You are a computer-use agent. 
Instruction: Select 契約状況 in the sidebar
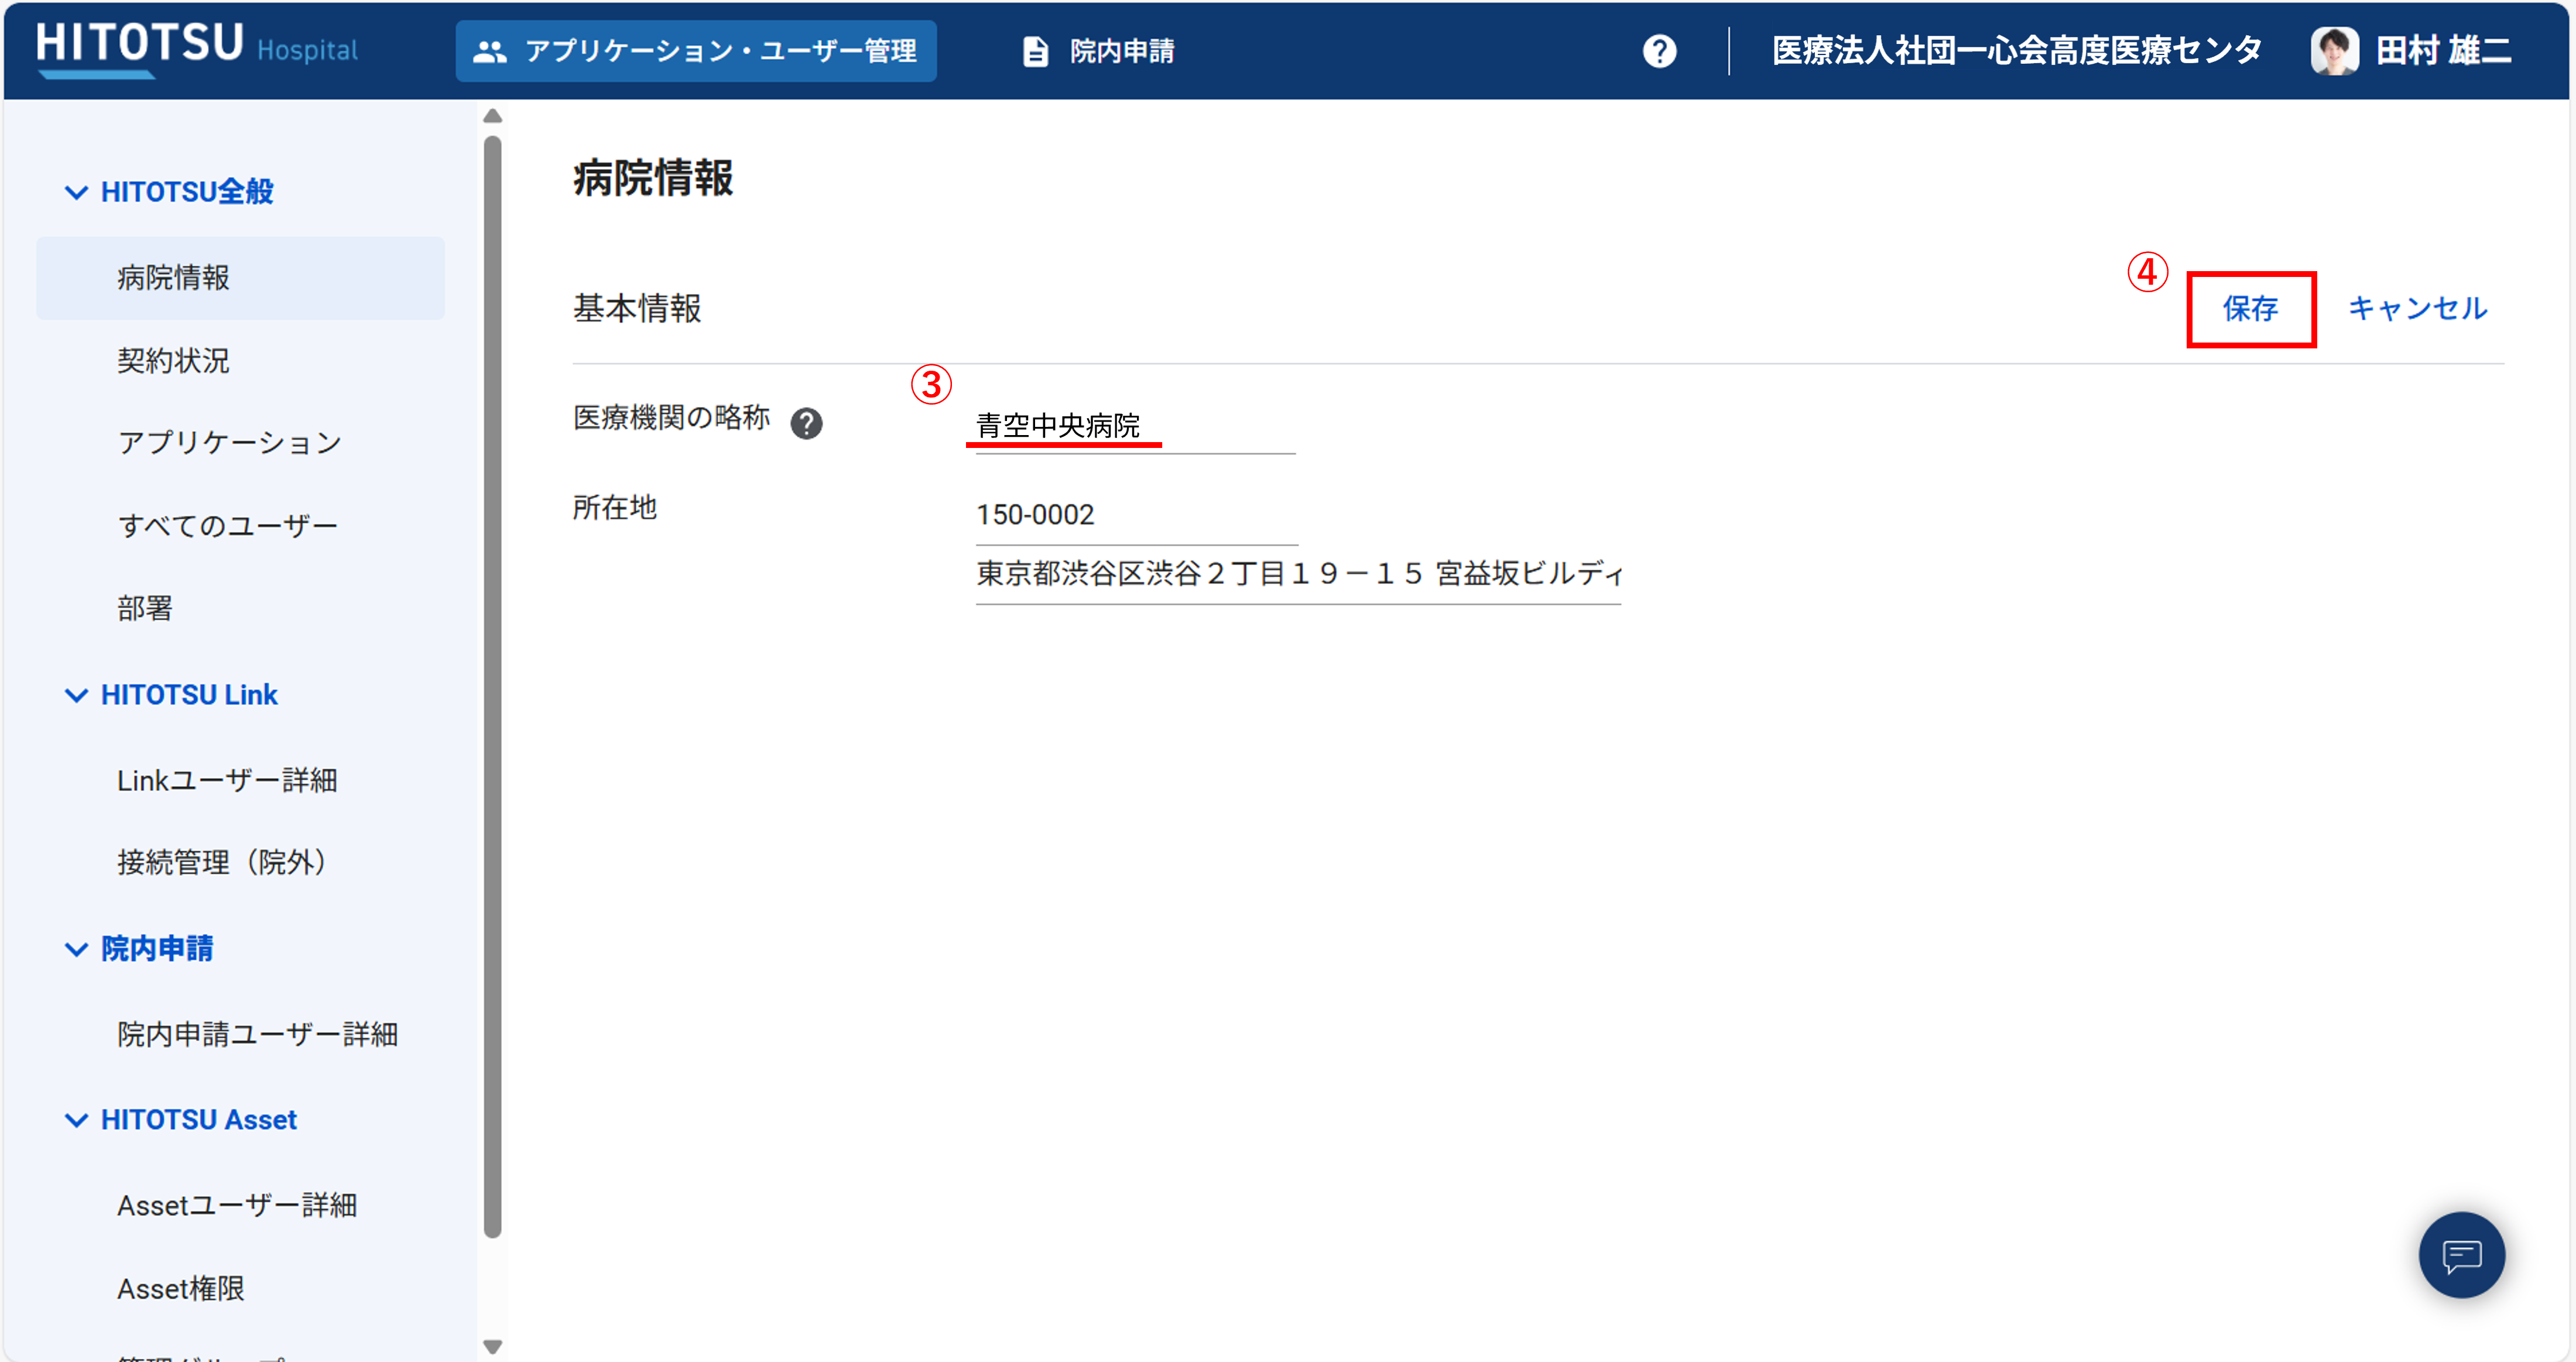tap(173, 360)
